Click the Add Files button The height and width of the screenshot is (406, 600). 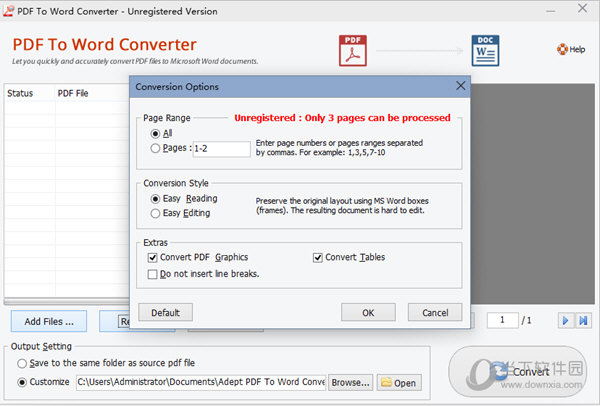click(x=49, y=321)
